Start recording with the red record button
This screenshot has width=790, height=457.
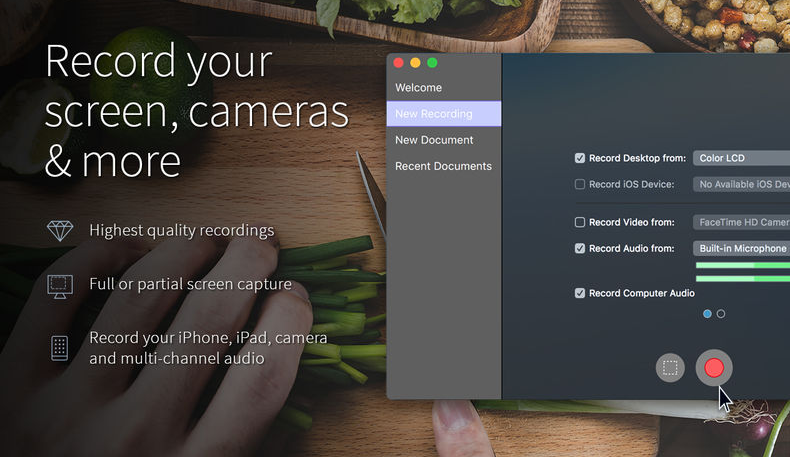[714, 367]
